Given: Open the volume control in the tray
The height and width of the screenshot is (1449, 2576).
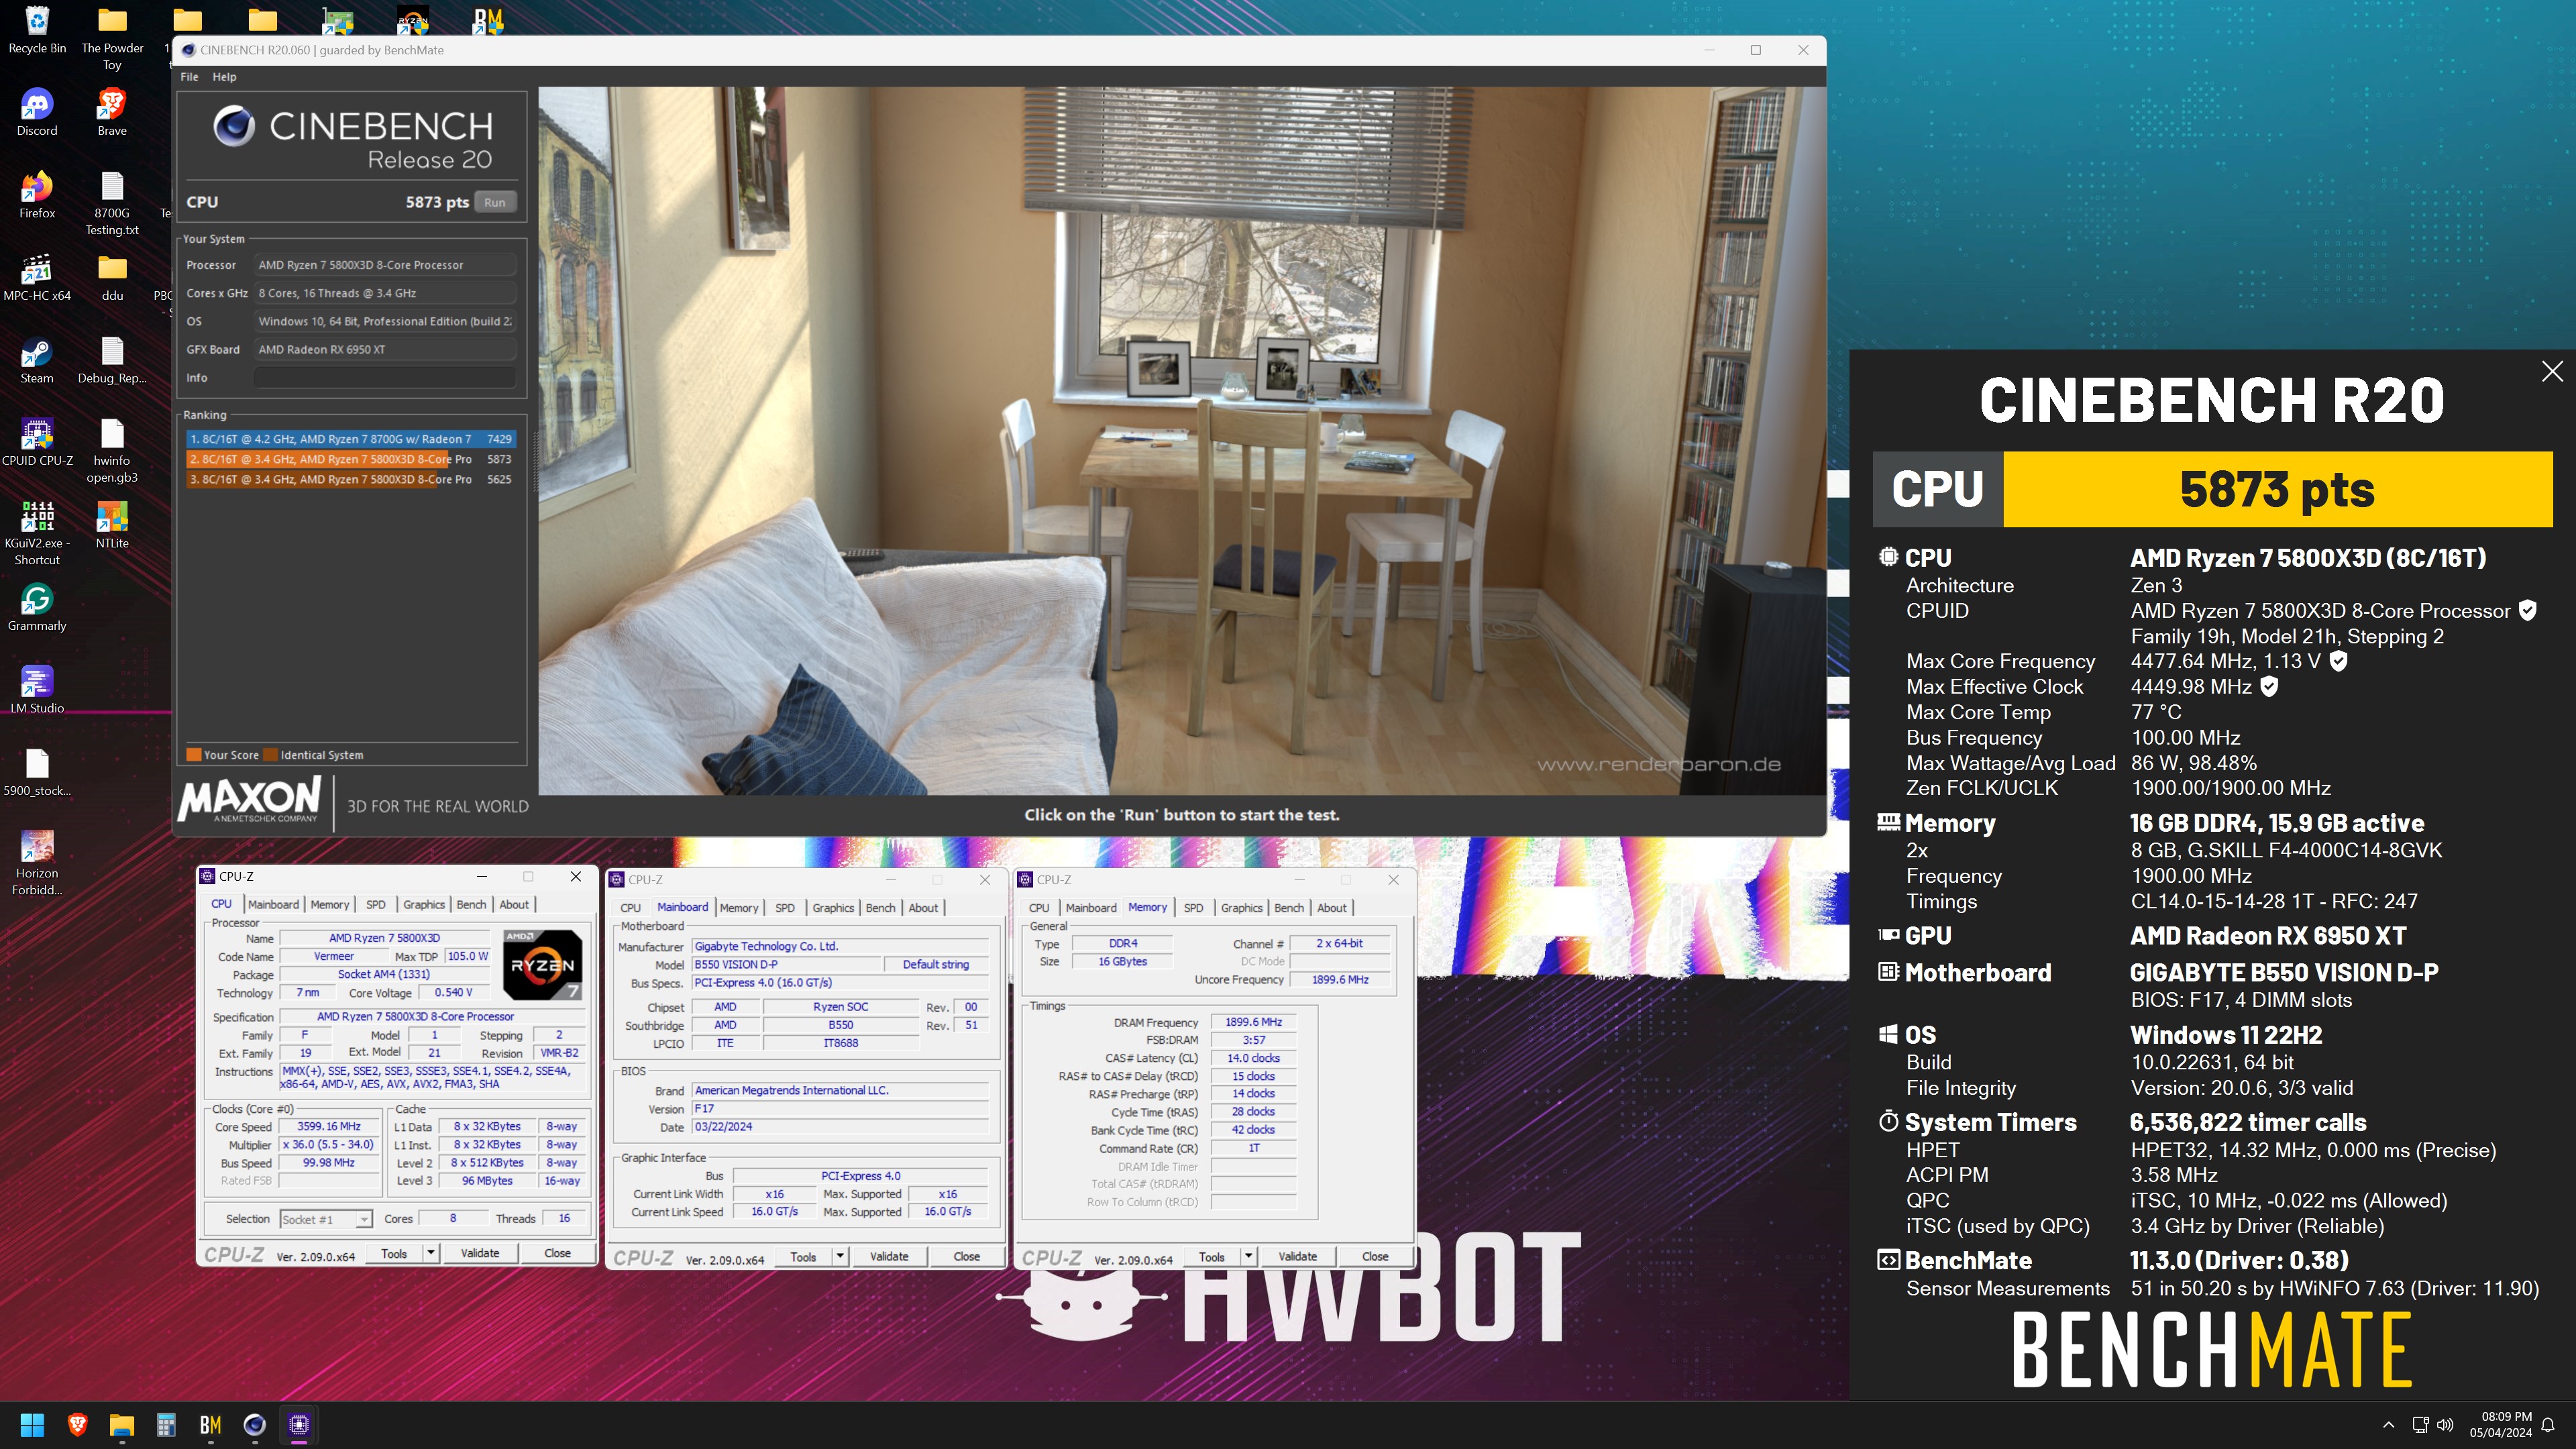Looking at the screenshot, I should point(2445,1425).
